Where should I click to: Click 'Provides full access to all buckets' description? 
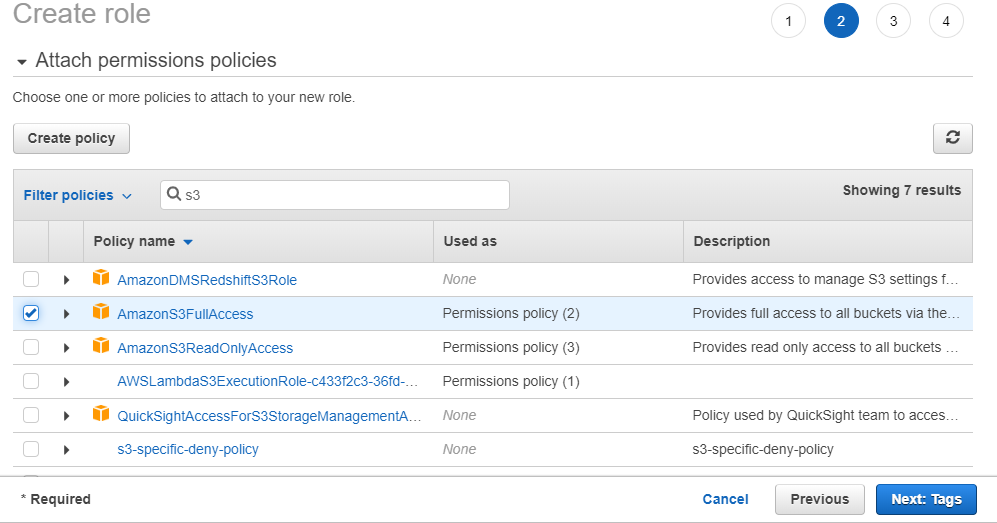click(826, 313)
